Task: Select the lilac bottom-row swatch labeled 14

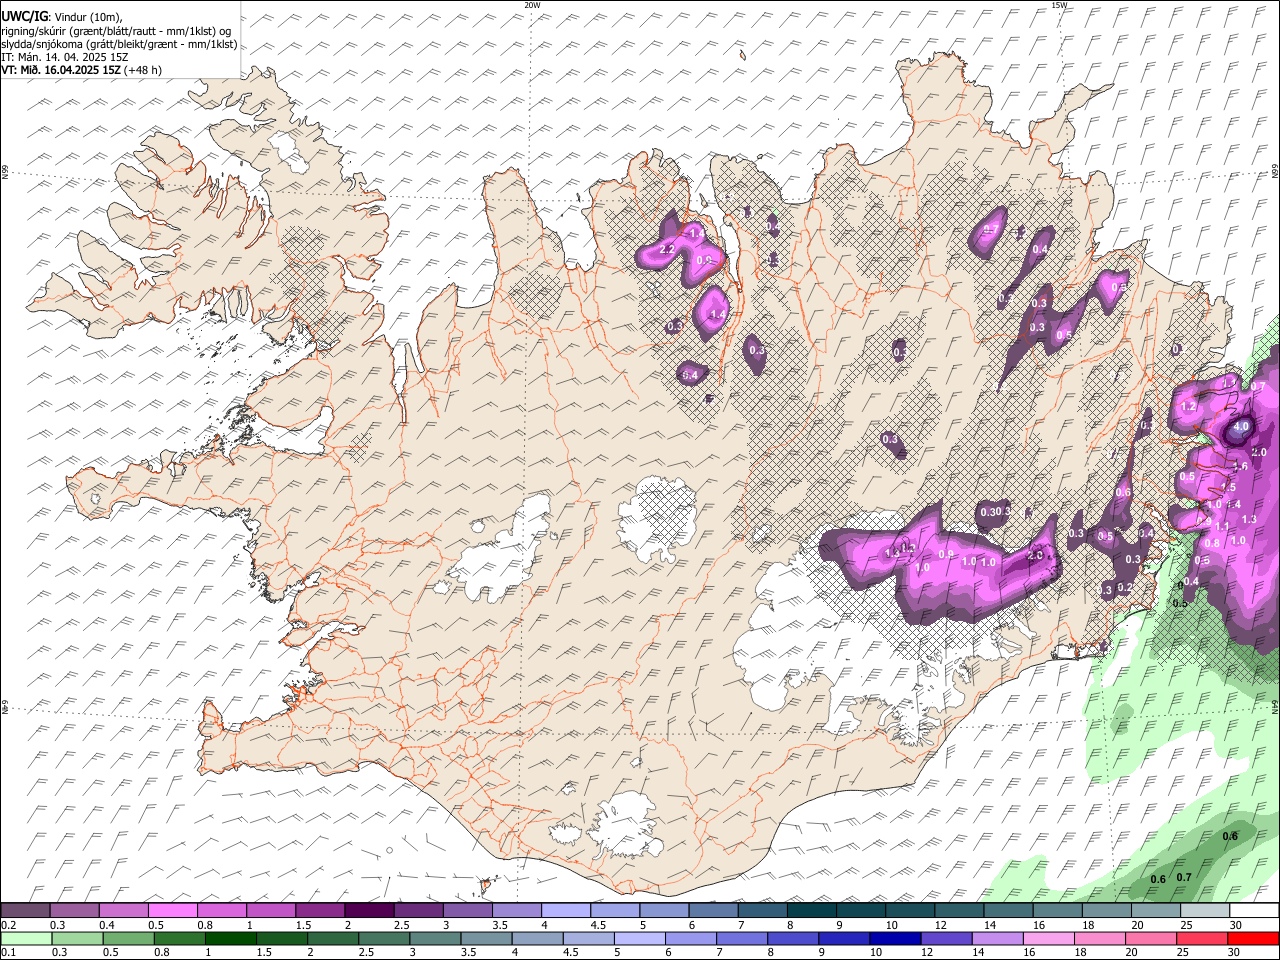Action: 996,938
